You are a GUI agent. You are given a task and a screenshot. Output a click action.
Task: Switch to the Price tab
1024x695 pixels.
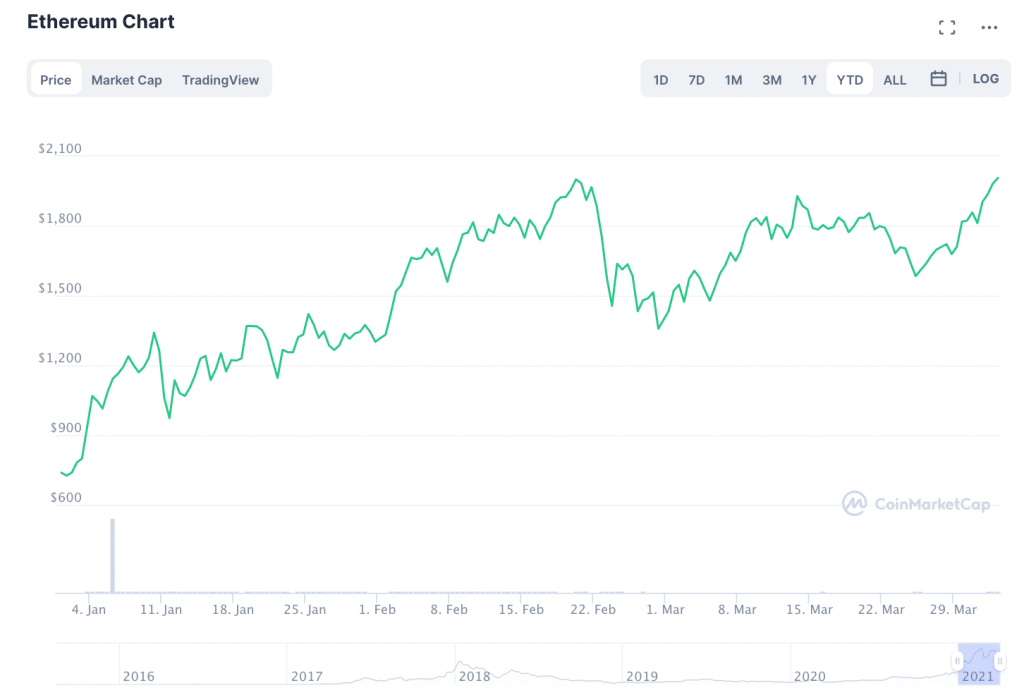56,80
